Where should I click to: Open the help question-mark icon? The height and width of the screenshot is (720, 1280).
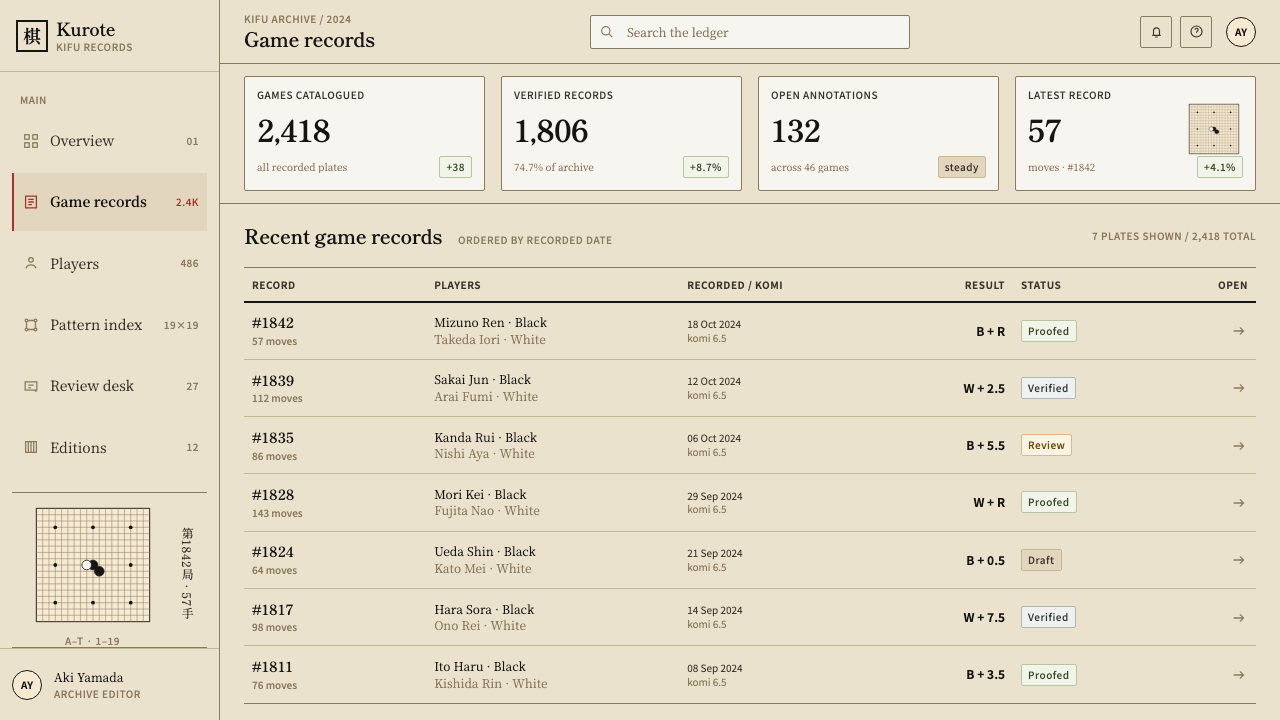(1196, 32)
